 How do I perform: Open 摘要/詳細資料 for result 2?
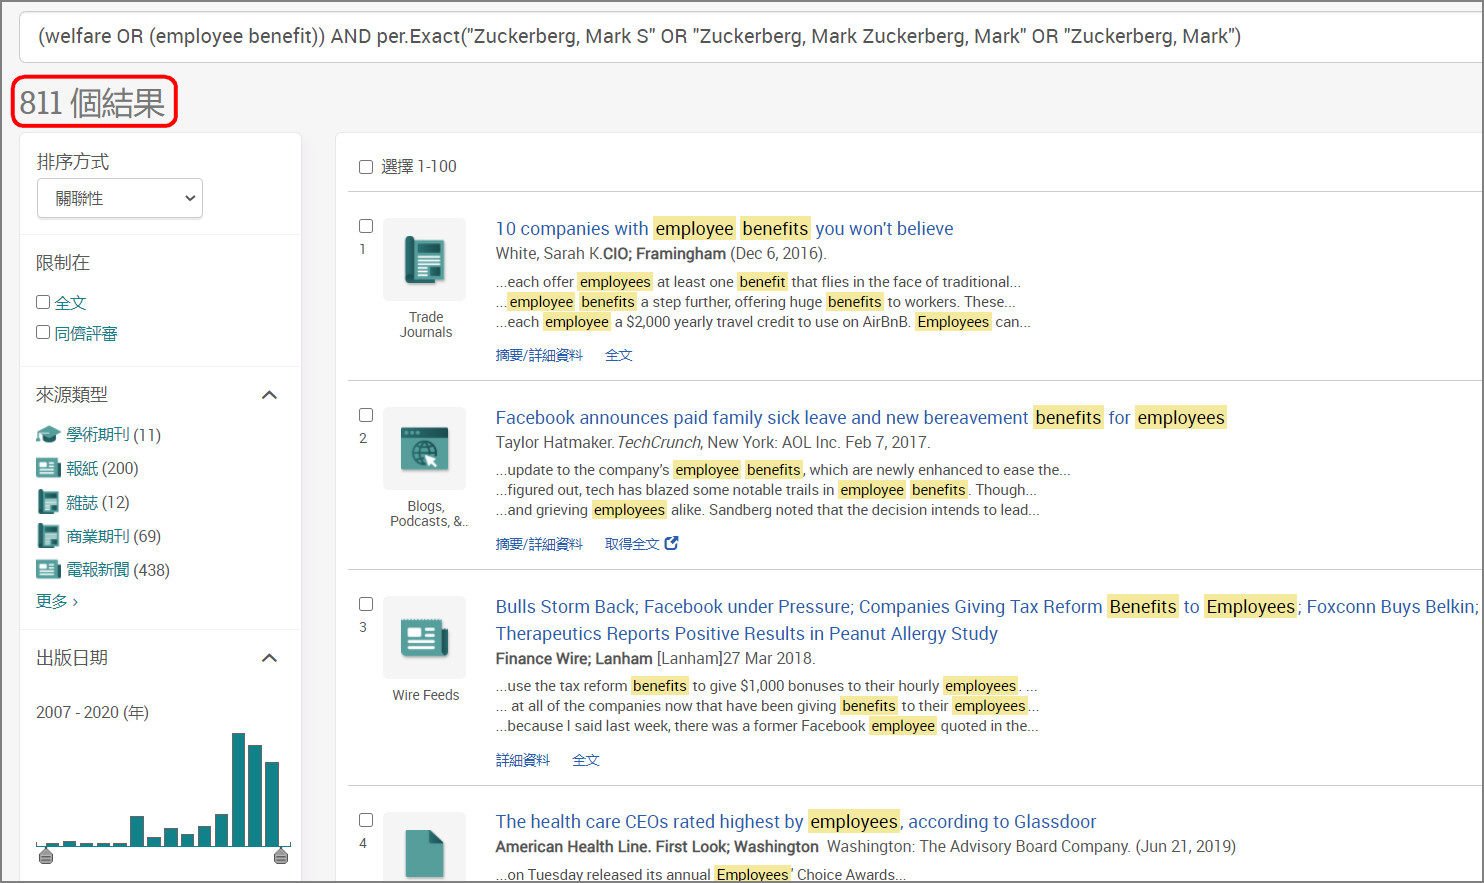coord(539,544)
